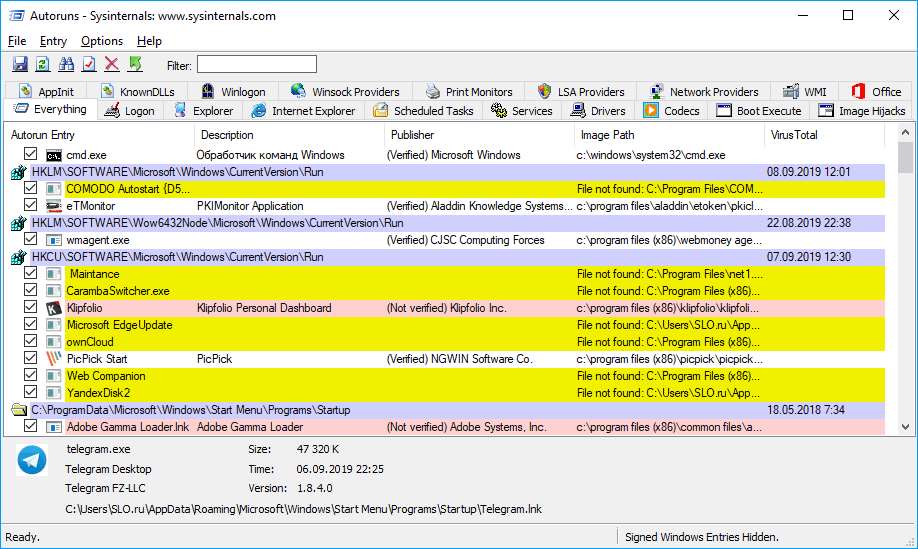This screenshot has height=549, width=918.
Task: Click the Autoruns title bar app icon
Action: pyautogui.click(x=16, y=16)
